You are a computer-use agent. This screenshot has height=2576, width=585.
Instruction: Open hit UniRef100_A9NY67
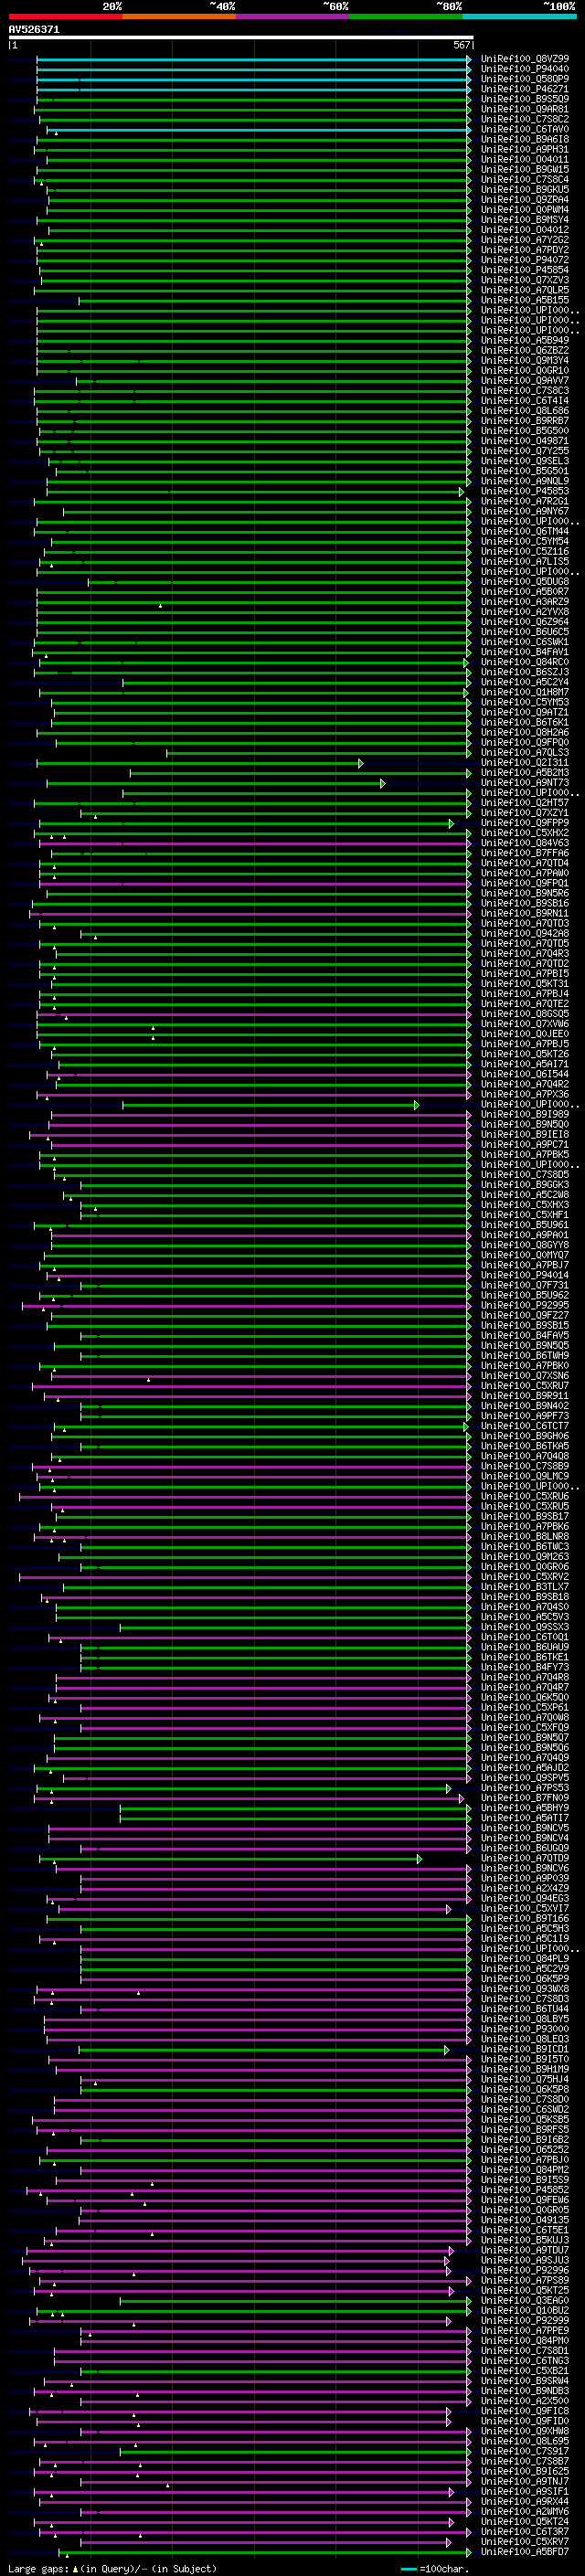click(525, 511)
